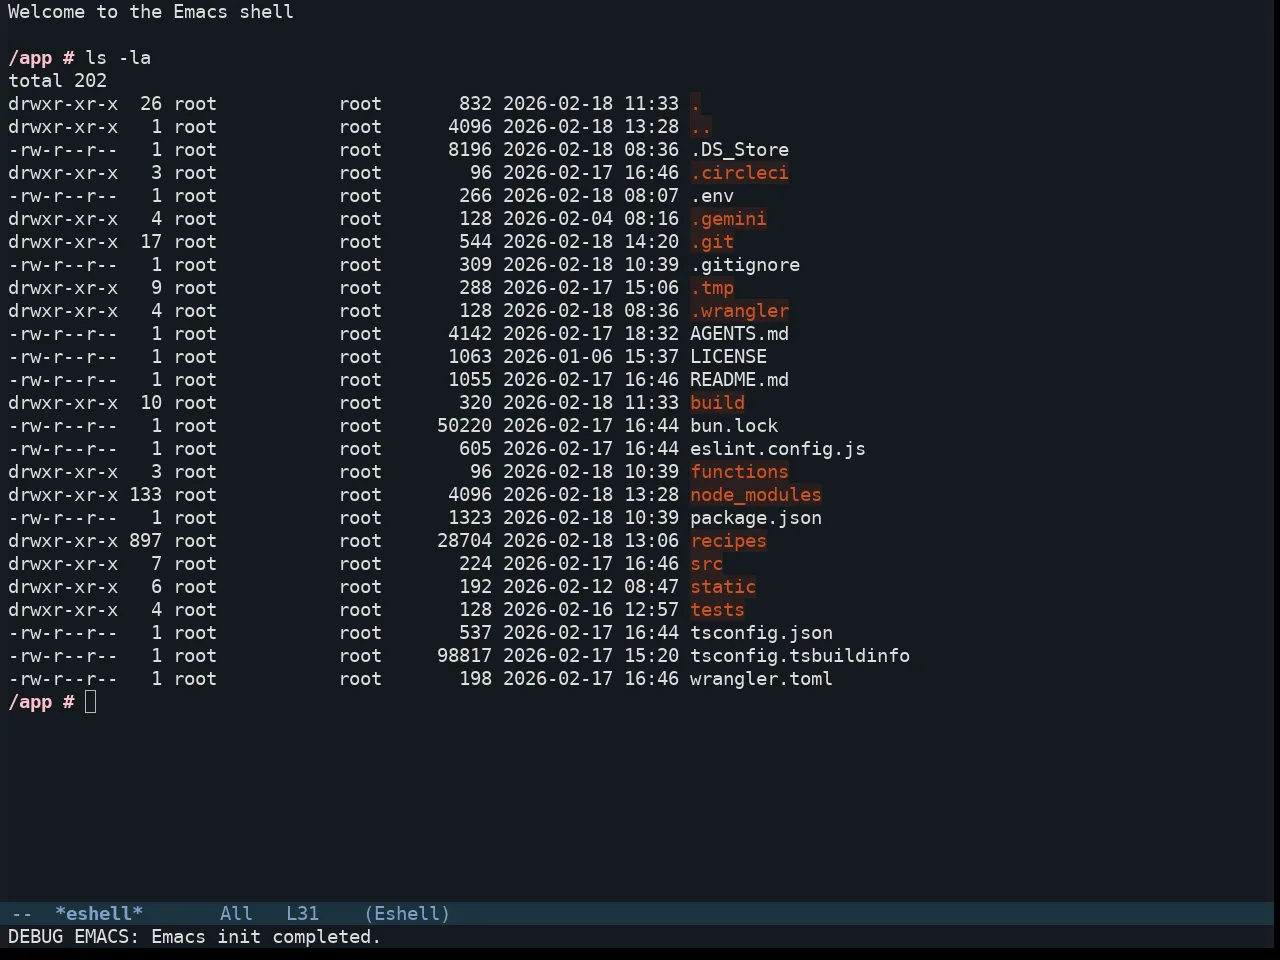Select the tsconfig.json file name
1280x960 pixels.
pos(761,633)
